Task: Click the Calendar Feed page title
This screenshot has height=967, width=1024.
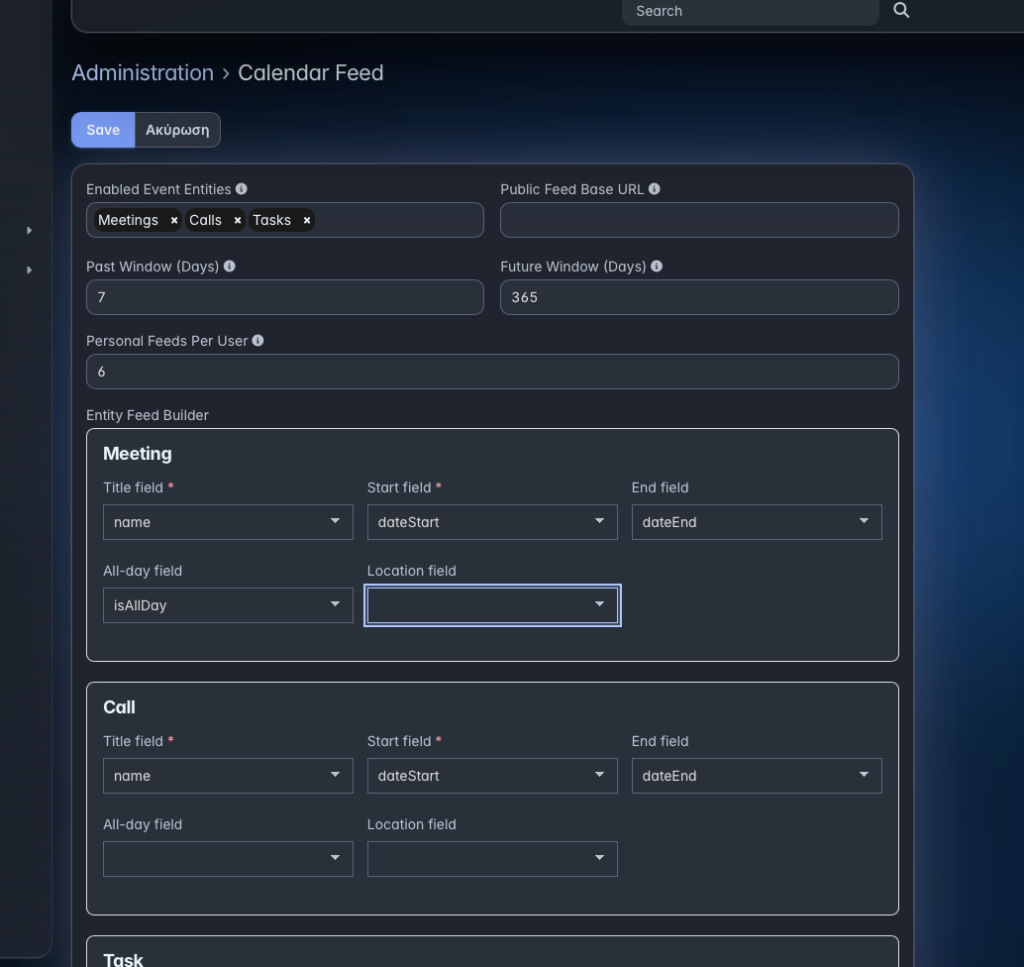Action: pos(310,72)
